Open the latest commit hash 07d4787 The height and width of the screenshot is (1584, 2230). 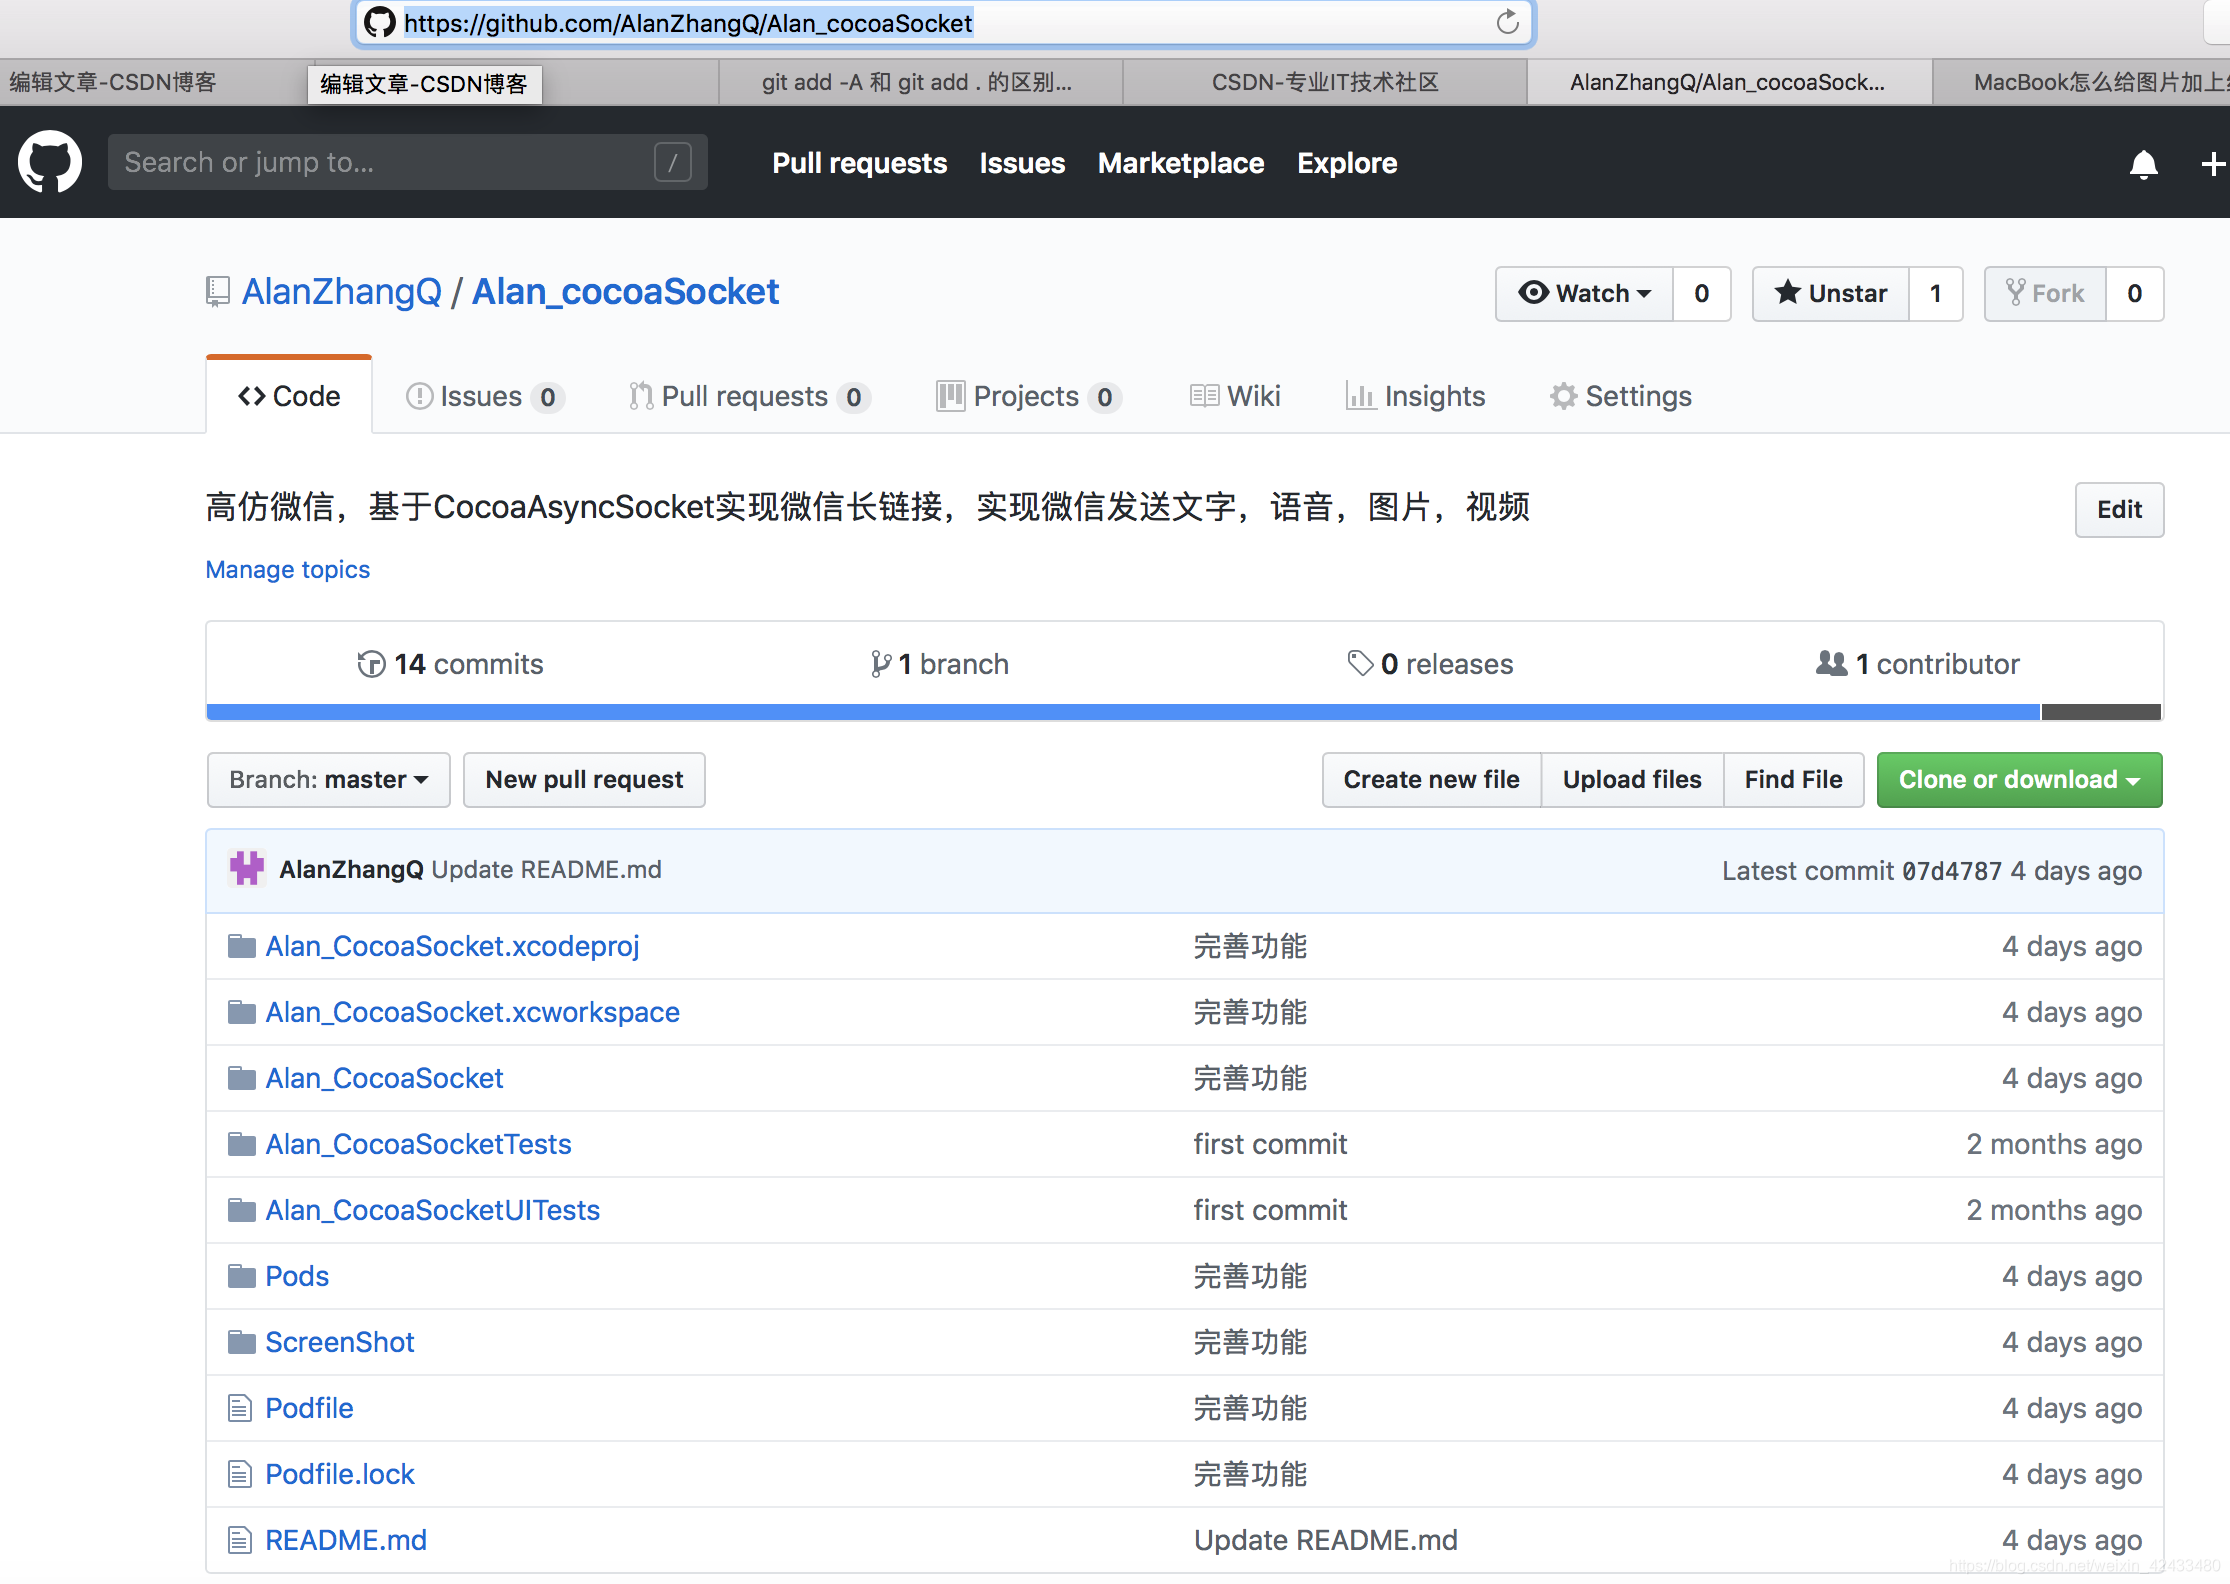click(x=1951, y=871)
